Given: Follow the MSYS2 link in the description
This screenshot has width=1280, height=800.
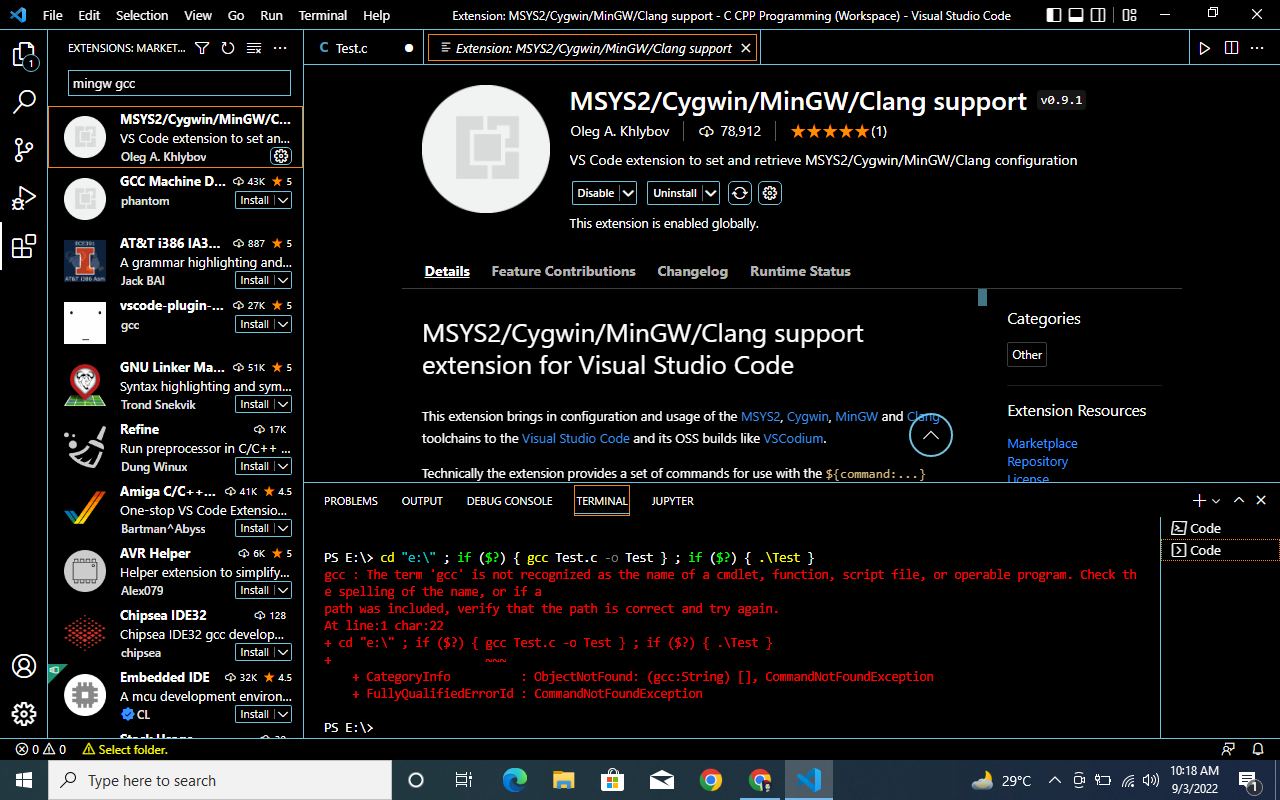Looking at the screenshot, I should point(760,416).
